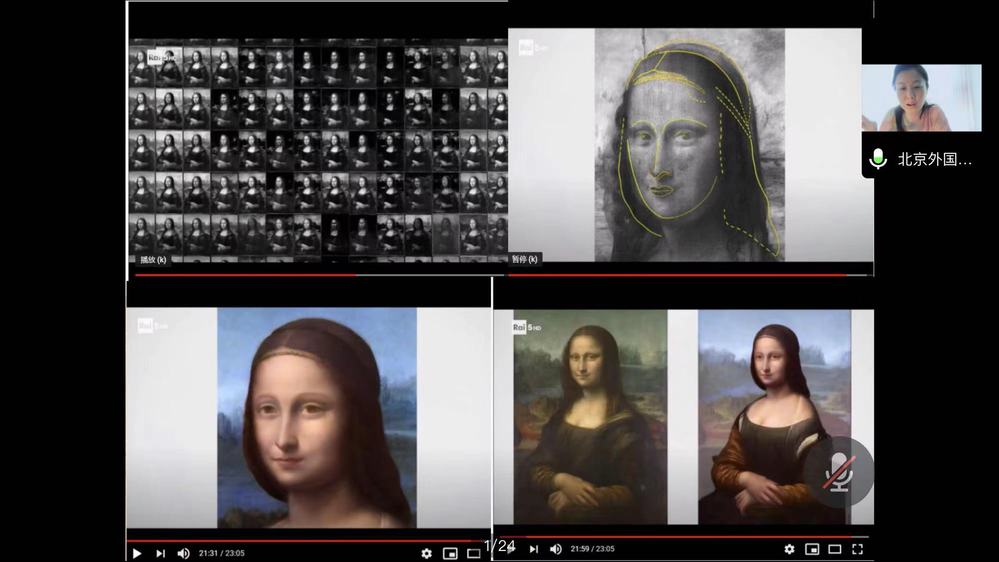Image resolution: width=999 pixels, height=562 pixels.
Task: Enable miniplayer in the 21:31 player
Action: coord(450,554)
